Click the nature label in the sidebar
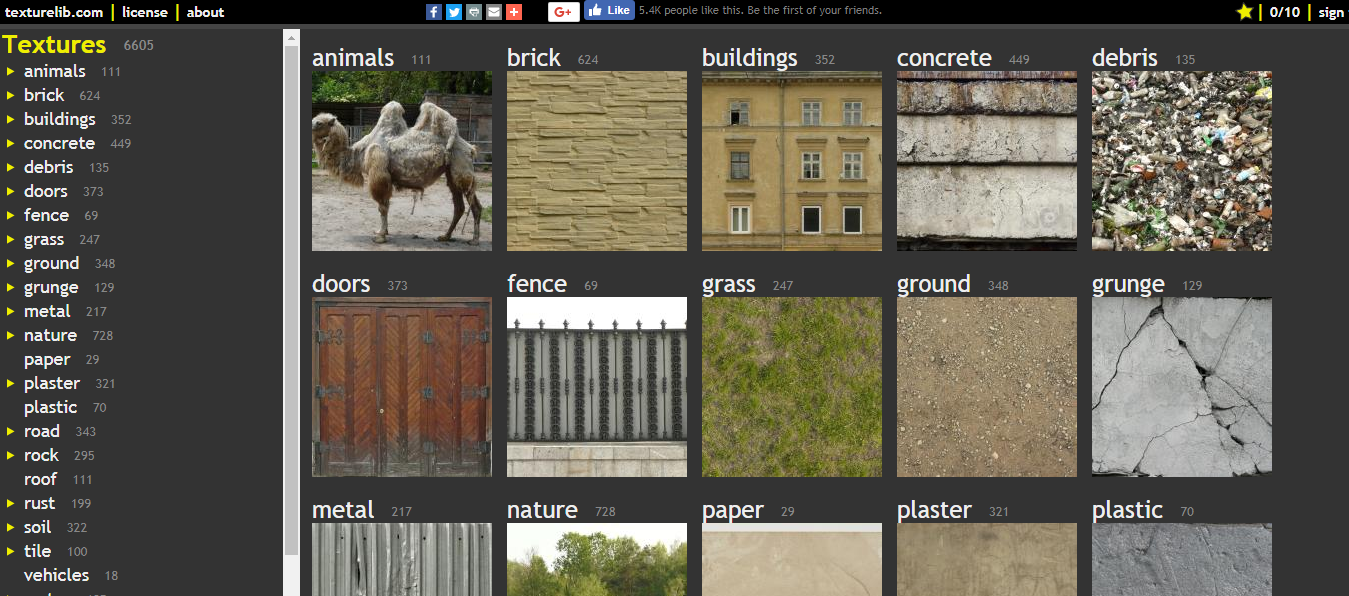Viewport: 1349px width, 596px height. pos(50,335)
